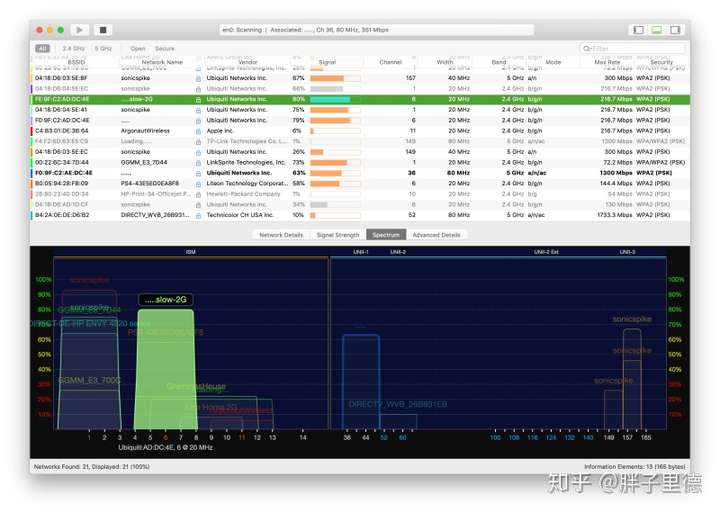Open the Signal Strength tab

[338, 235]
